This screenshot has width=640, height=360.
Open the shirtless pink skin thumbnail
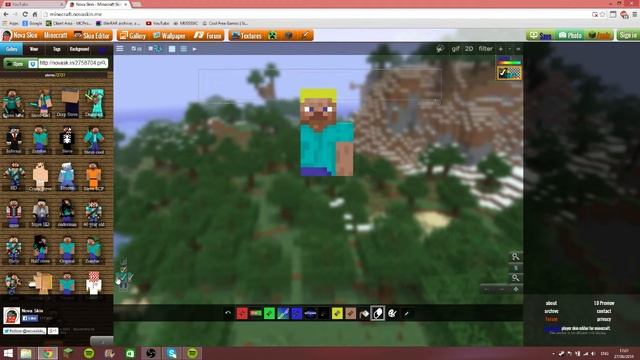pyautogui.click(x=40, y=176)
